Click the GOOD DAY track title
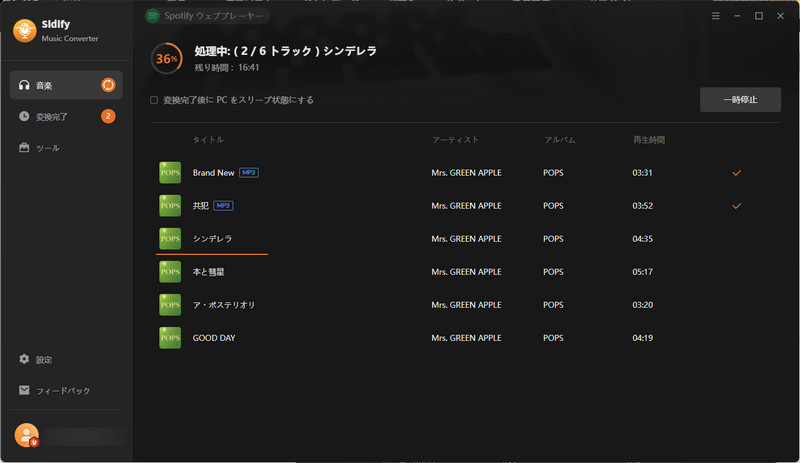 pyautogui.click(x=214, y=337)
